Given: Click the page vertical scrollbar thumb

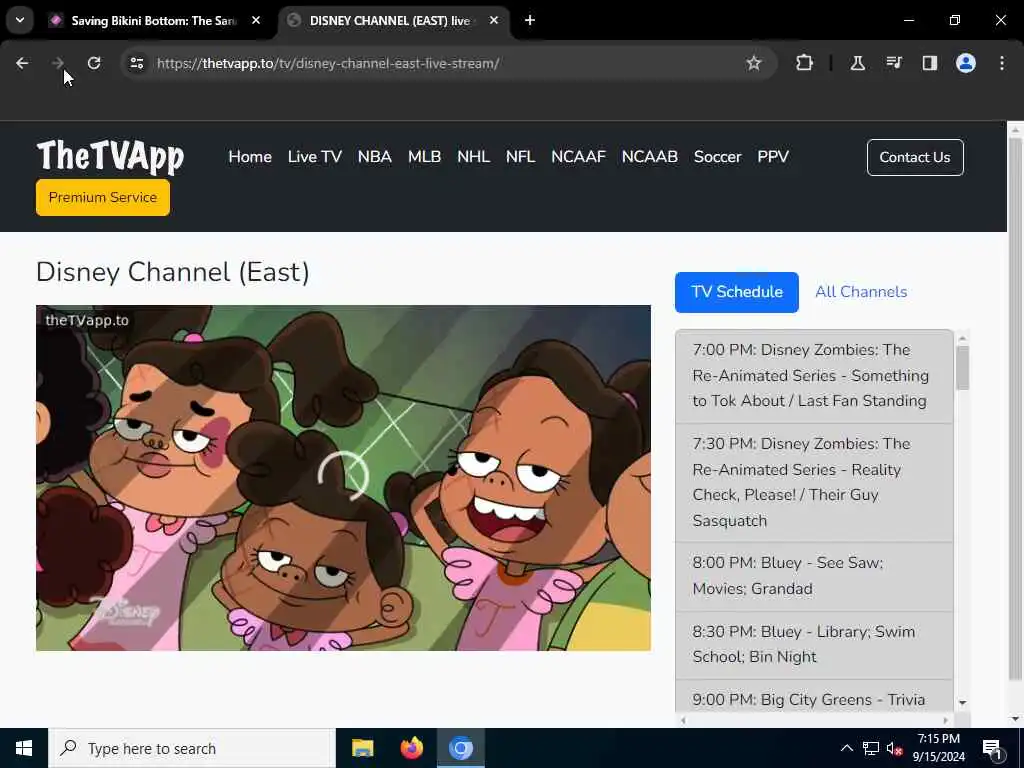Looking at the screenshot, I should point(1016,408).
